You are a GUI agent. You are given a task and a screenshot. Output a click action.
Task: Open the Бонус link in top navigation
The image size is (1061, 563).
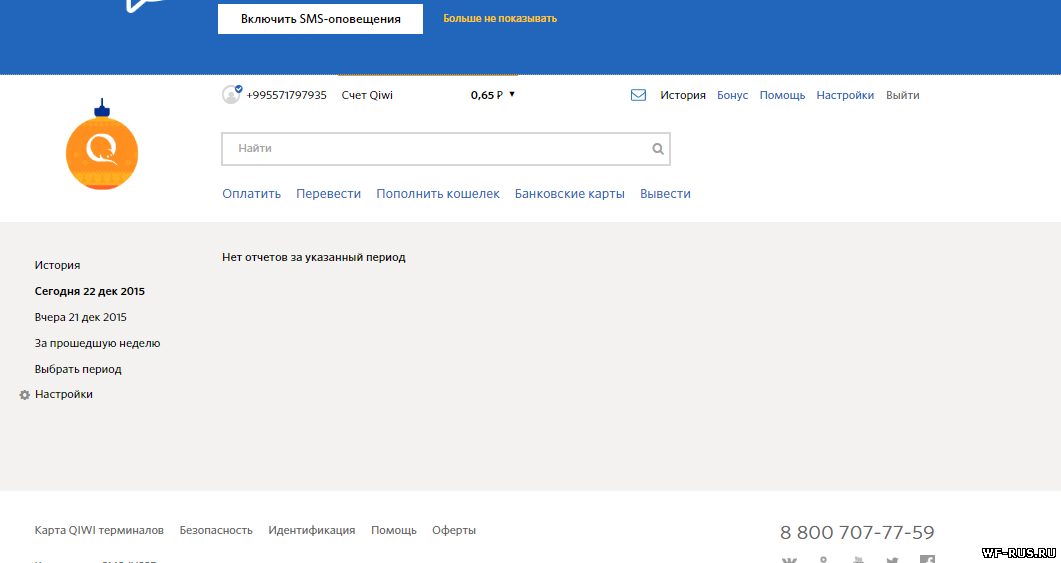[x=732, y=96]
